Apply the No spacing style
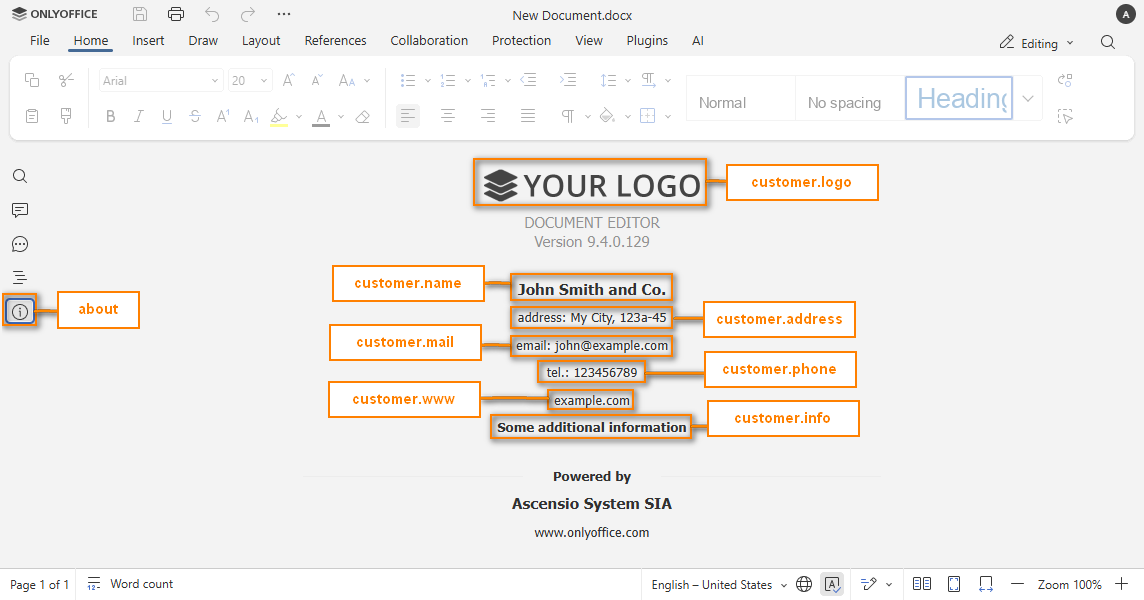The width and height of the screenshot is (1144, 600). click(x=849, y=99)
